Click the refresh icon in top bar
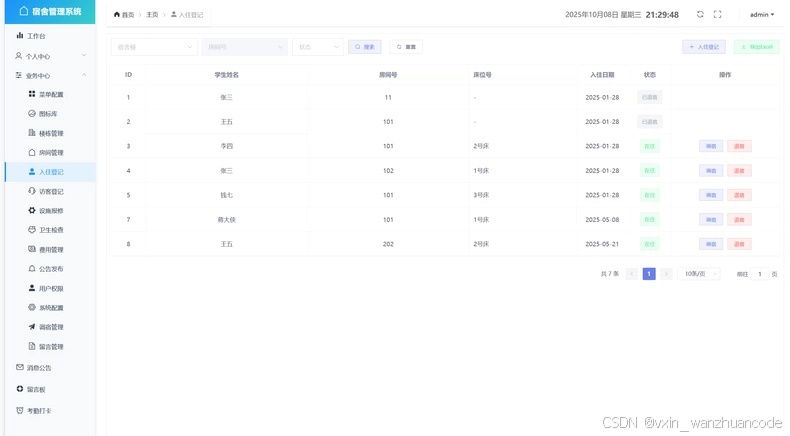The height and width of the screenshot is (436, 790). click(700, 14)
